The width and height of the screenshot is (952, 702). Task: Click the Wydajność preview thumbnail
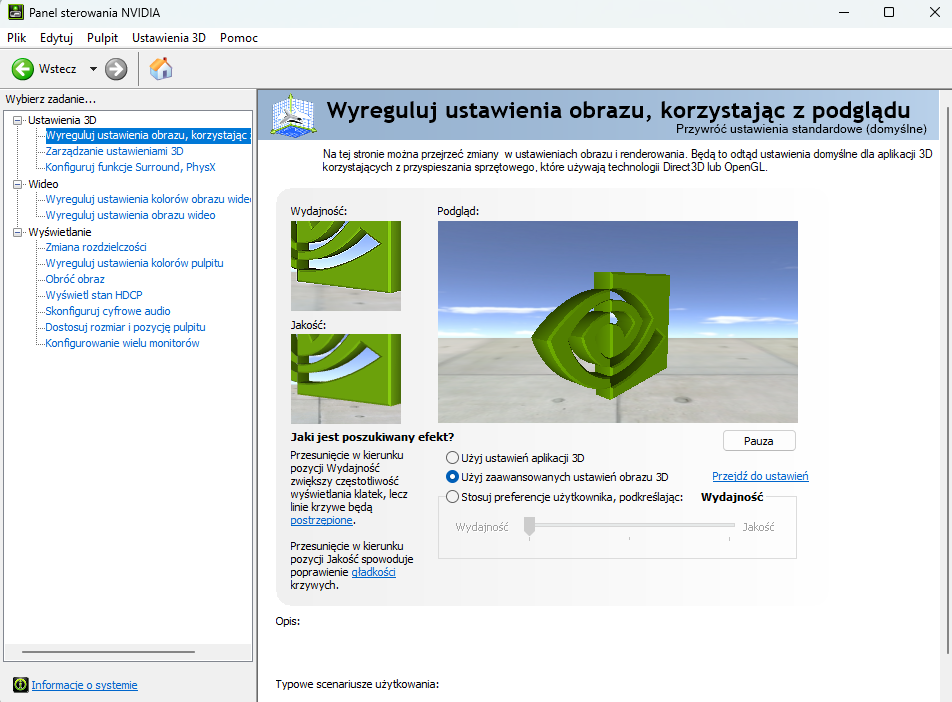click(345, 266)
